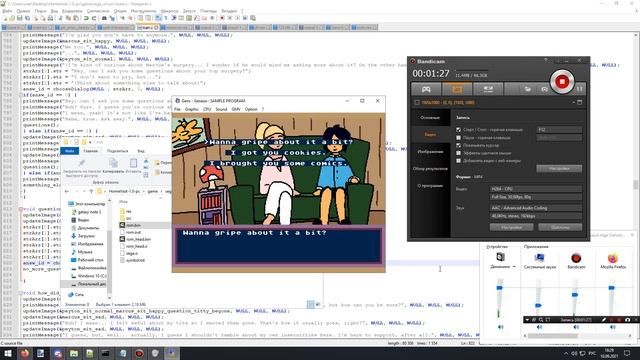Open the Image tab in Bandicam sidebar
The width and height of the screenshot is (640, 360).
pyautogui.click(x=430, y=151)
